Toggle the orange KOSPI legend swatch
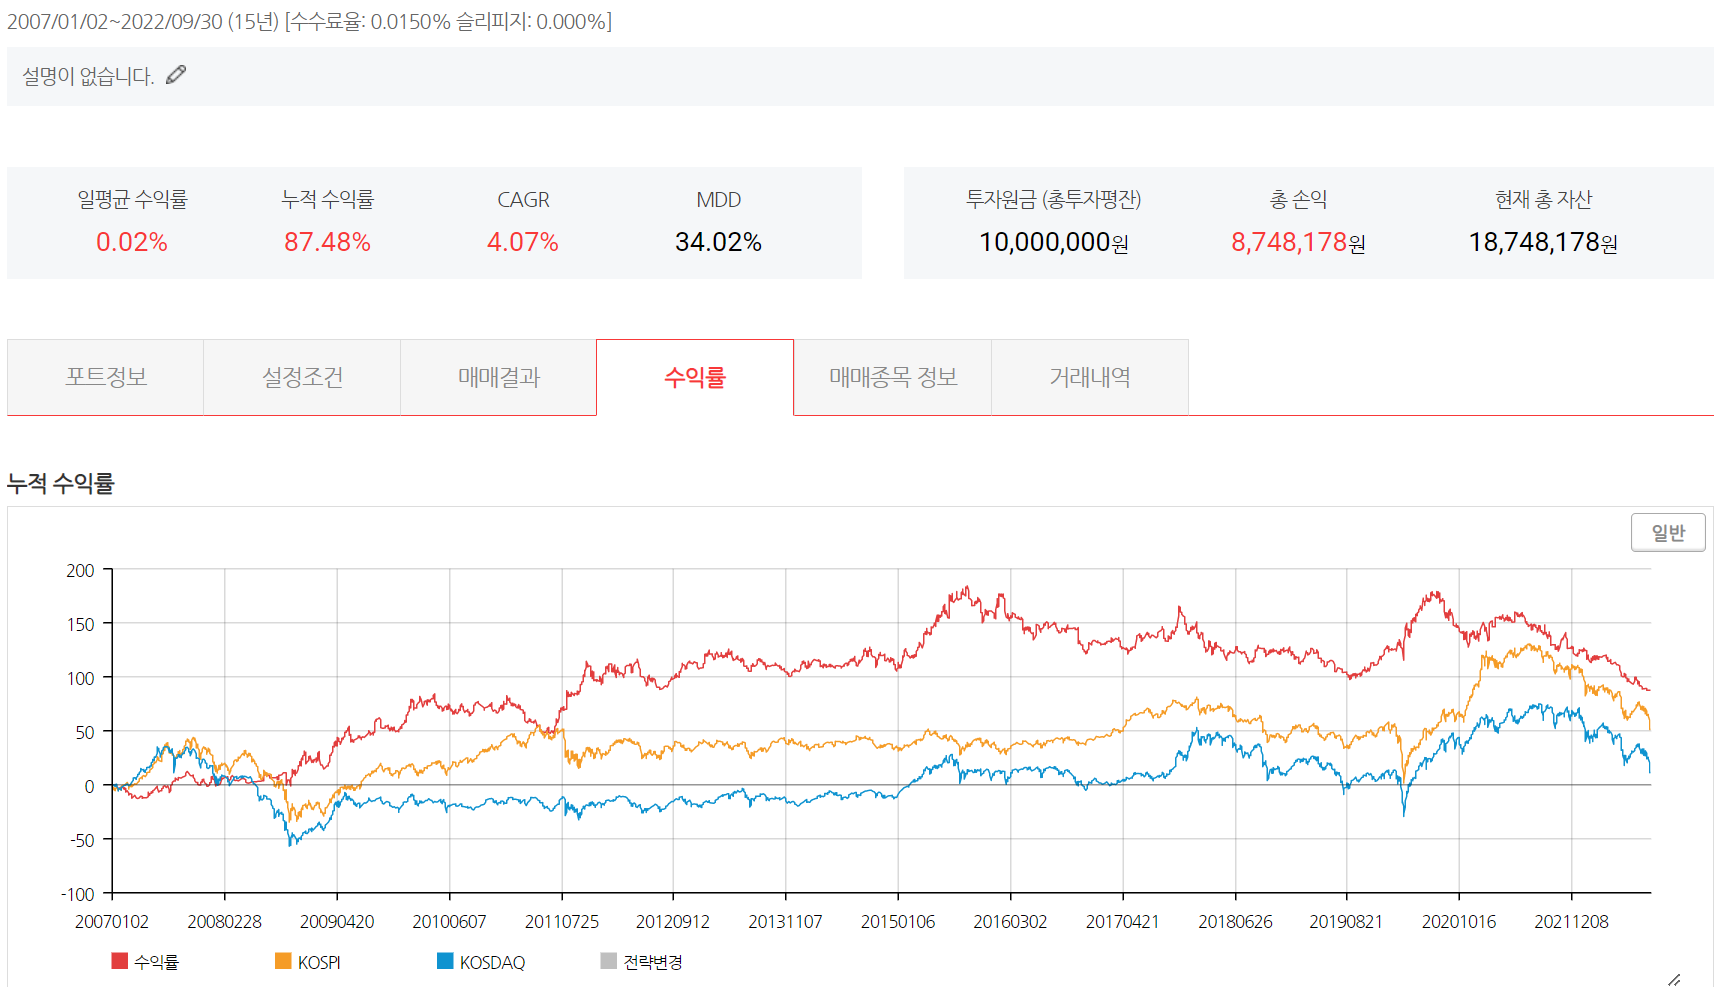The width and height of the screenshot is (1722, 987). [283, 961]
